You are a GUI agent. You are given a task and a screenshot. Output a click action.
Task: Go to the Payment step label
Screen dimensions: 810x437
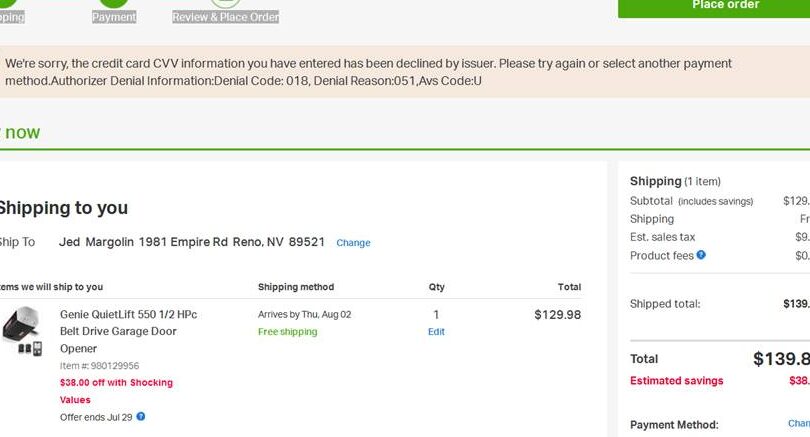[x=114, y=17]
